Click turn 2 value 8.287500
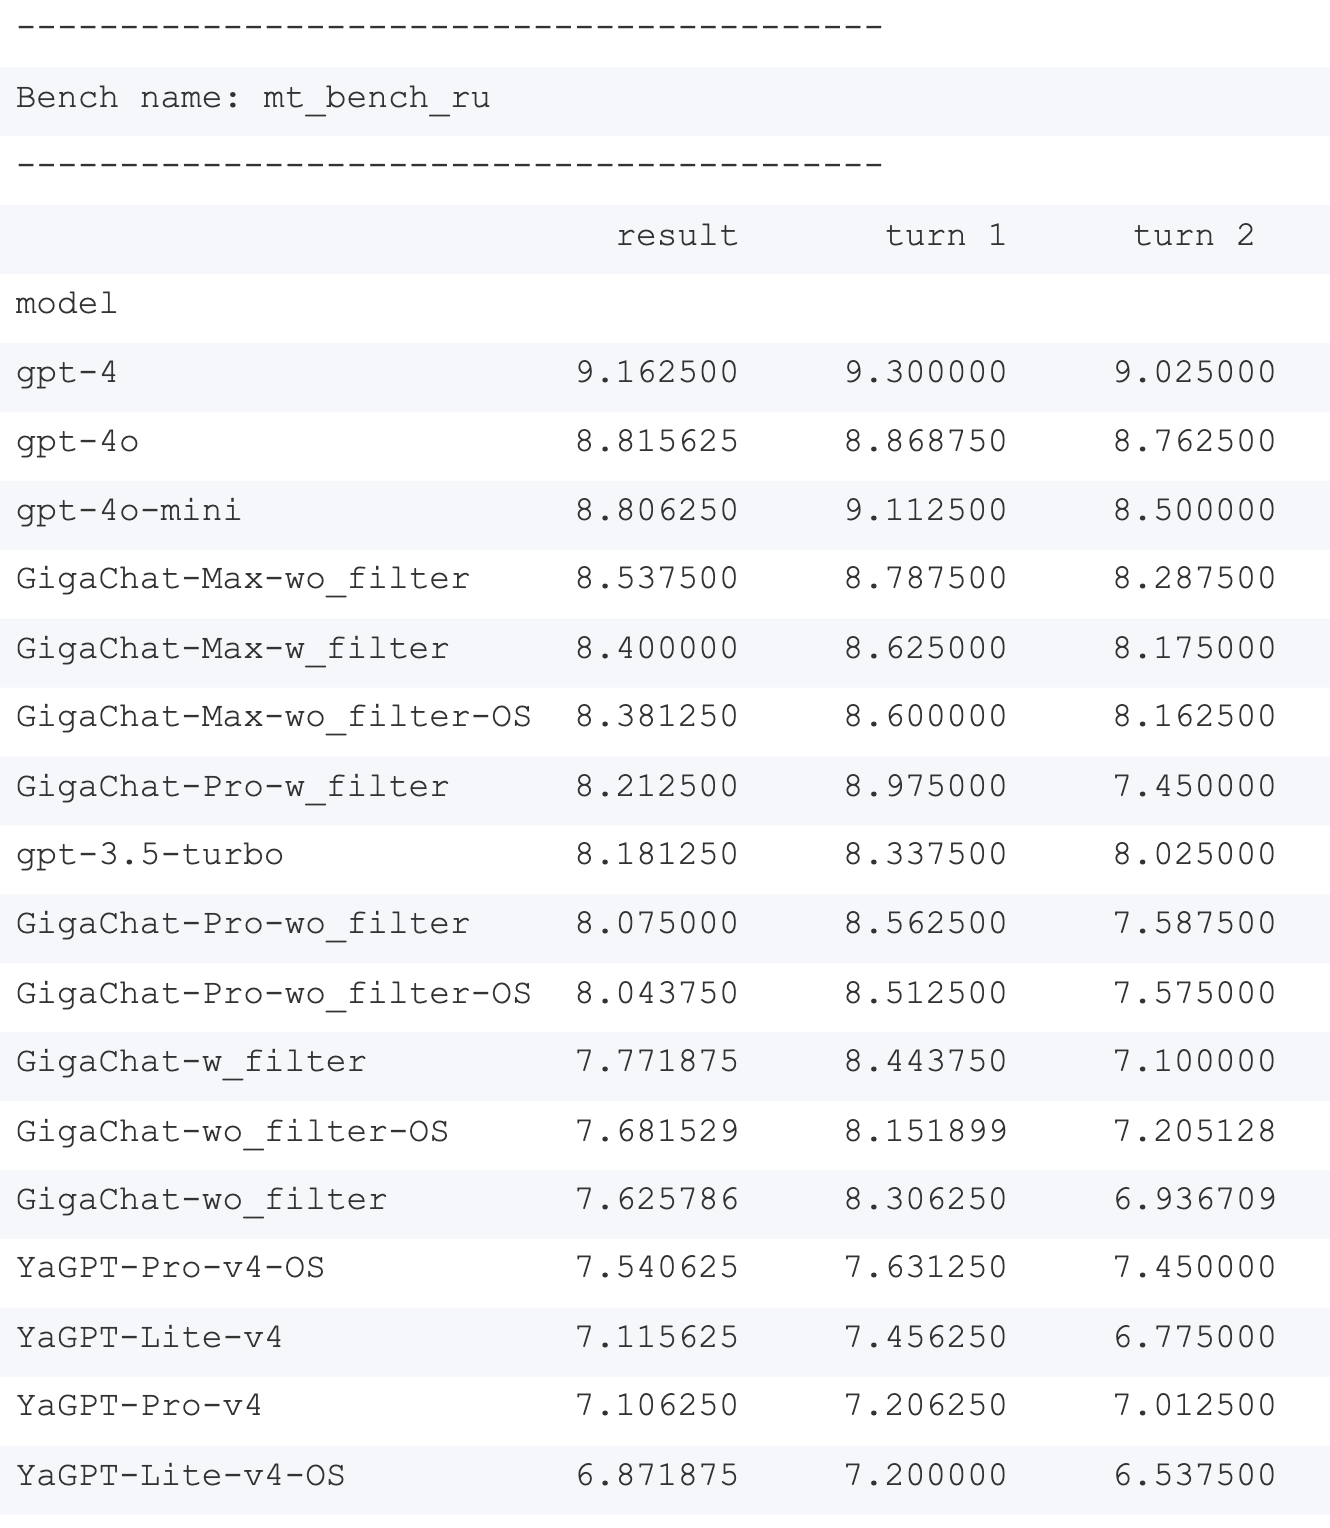This screenshot has width=1330, height=1528. click(1195, 579)
